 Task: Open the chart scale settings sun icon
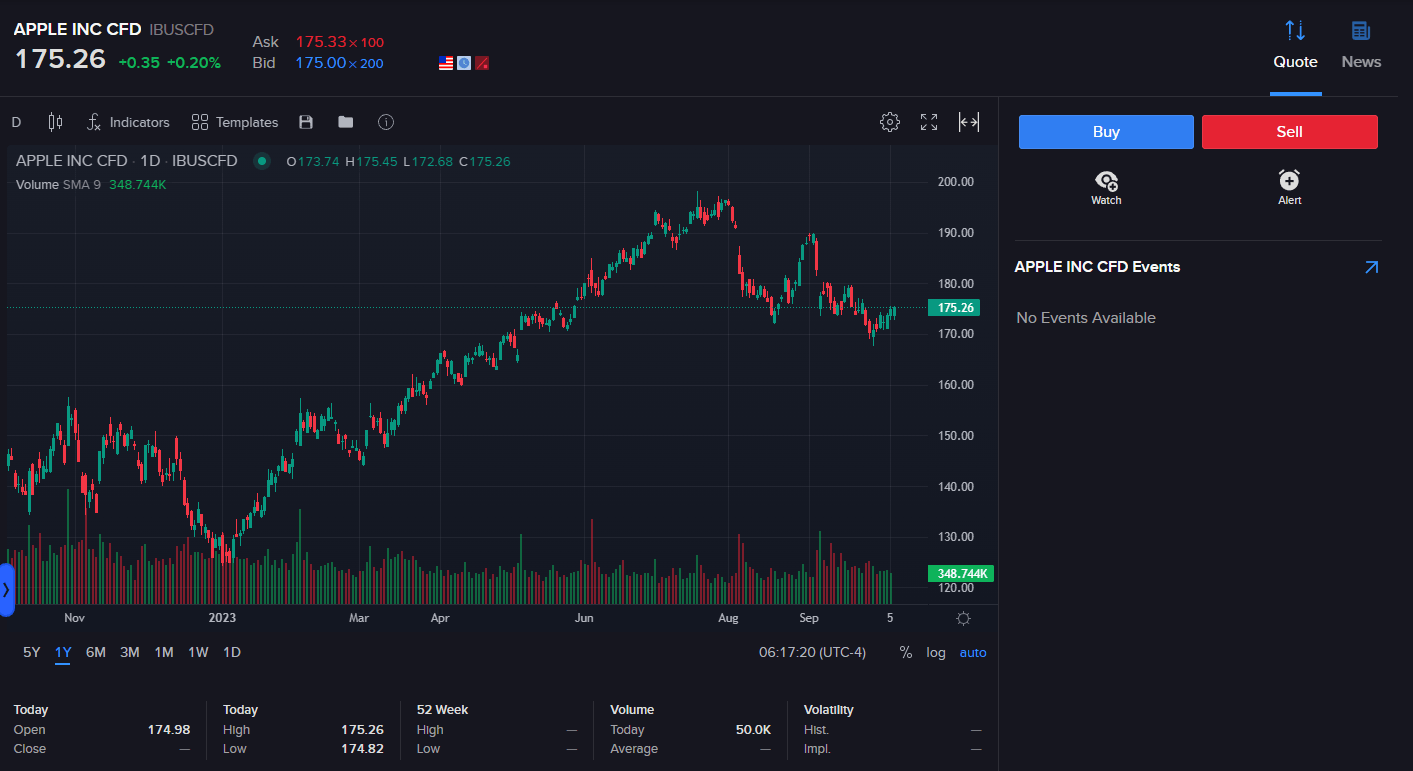point(963,618)
